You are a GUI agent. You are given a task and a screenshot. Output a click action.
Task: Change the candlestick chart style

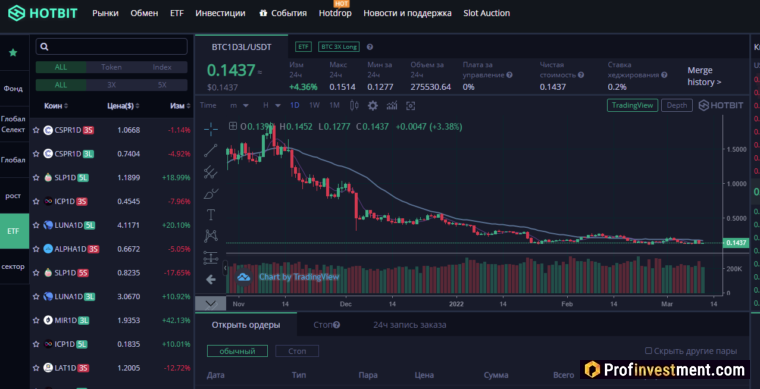point(354,106)
